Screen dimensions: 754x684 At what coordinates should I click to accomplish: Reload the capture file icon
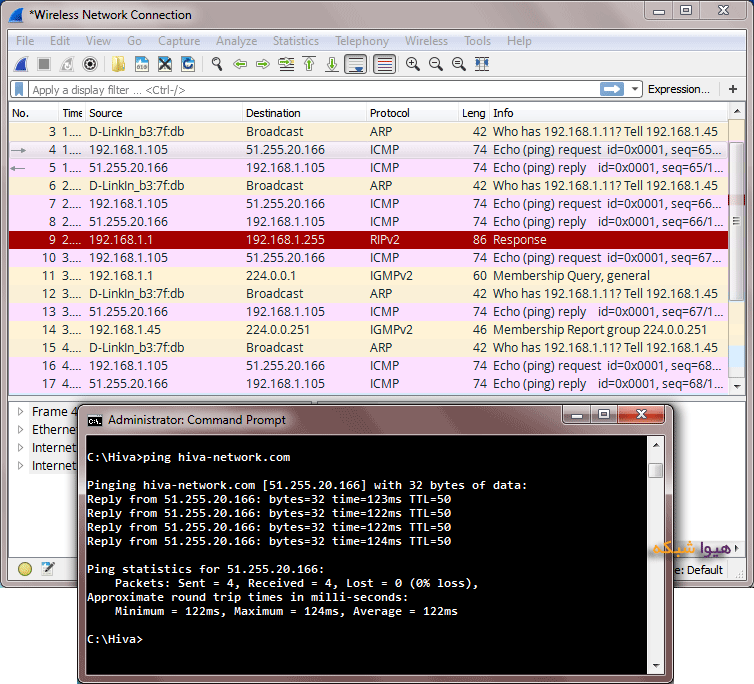click(x=186, y=64)
